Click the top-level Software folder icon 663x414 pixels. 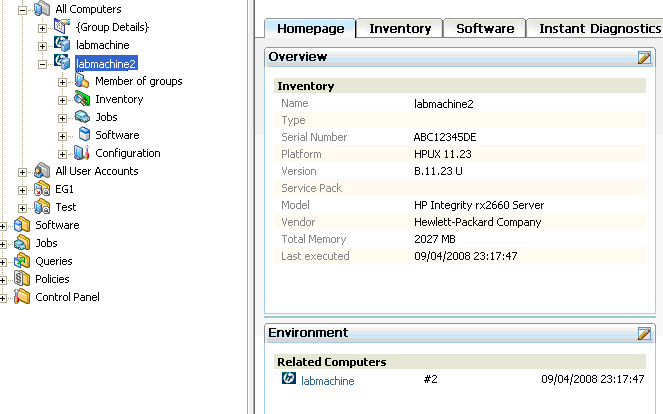(22, 225)
